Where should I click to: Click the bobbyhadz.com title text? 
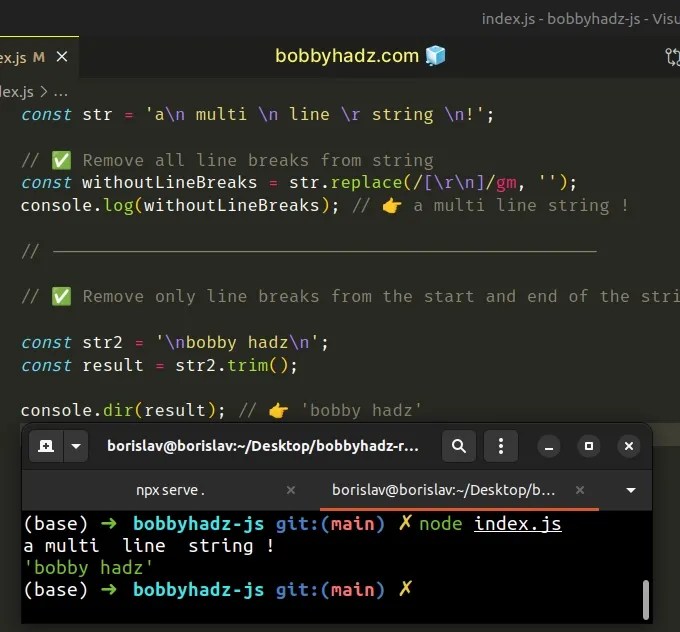pyautogui.click(x=347, y=56)
